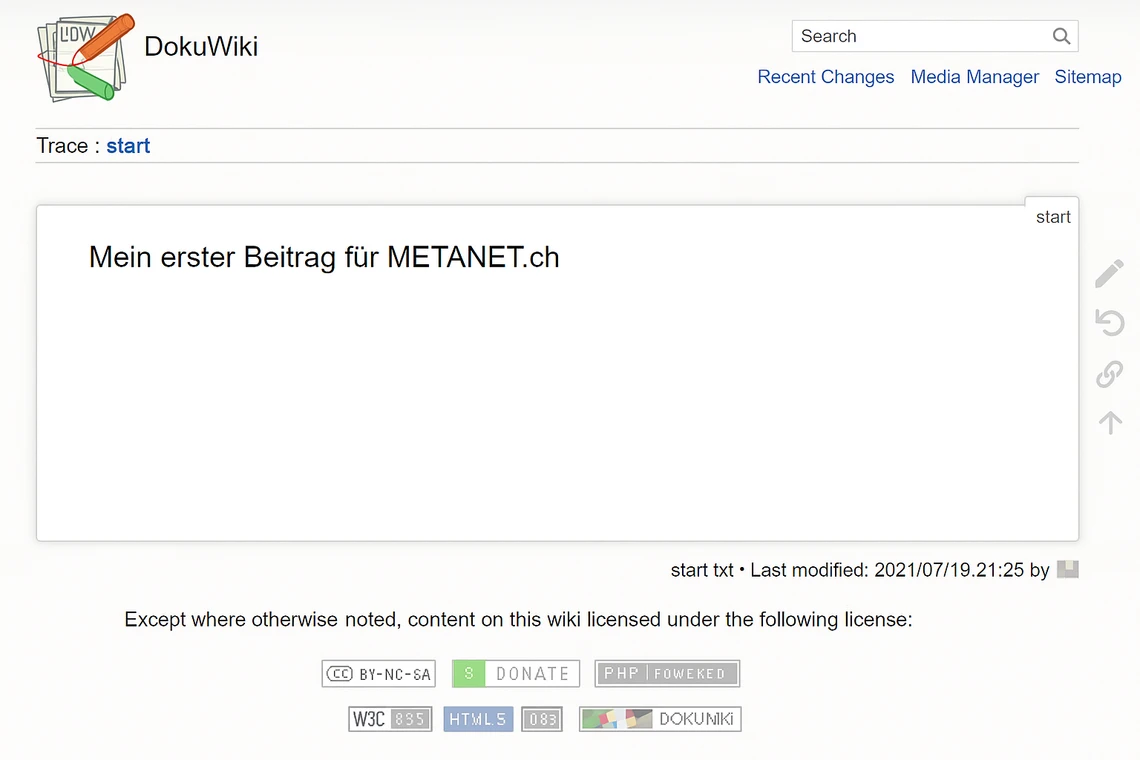Jump to top with the up arrow icon

pyautogui.click(x=1110, y=422)
